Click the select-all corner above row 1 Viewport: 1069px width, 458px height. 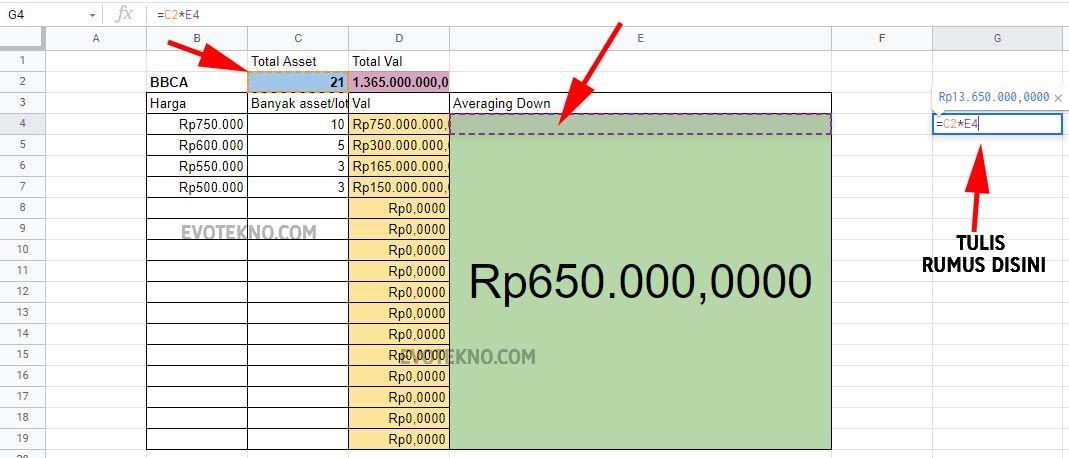coord(22,38)
